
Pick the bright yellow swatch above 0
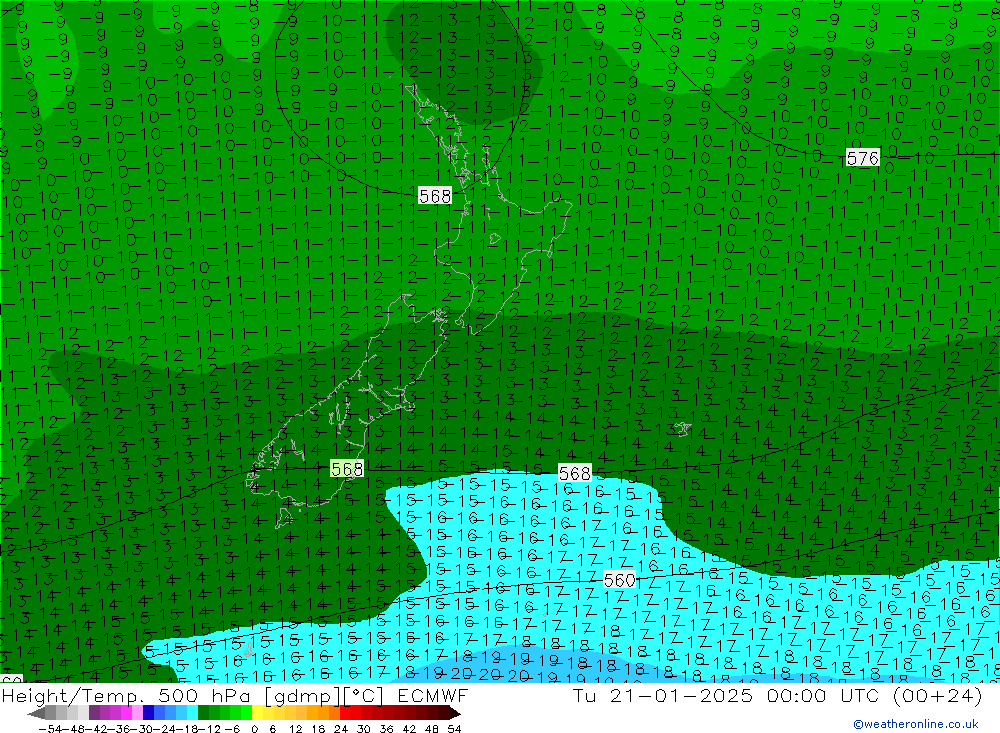coord(258,713)
